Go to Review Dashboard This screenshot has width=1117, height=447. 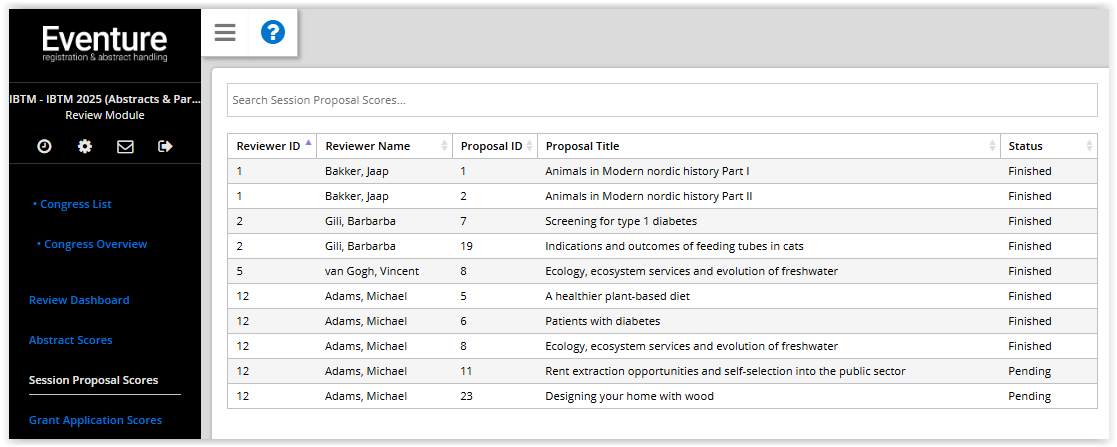79,300
